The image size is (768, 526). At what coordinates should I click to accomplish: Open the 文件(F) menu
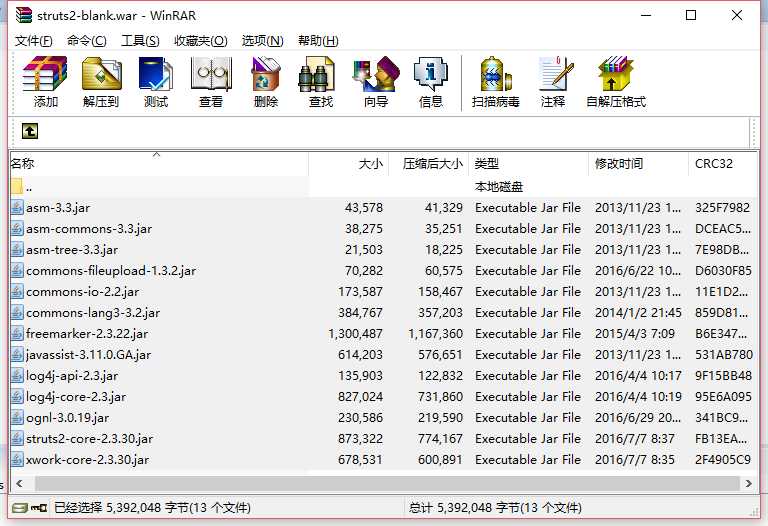(x=33, y=41)
